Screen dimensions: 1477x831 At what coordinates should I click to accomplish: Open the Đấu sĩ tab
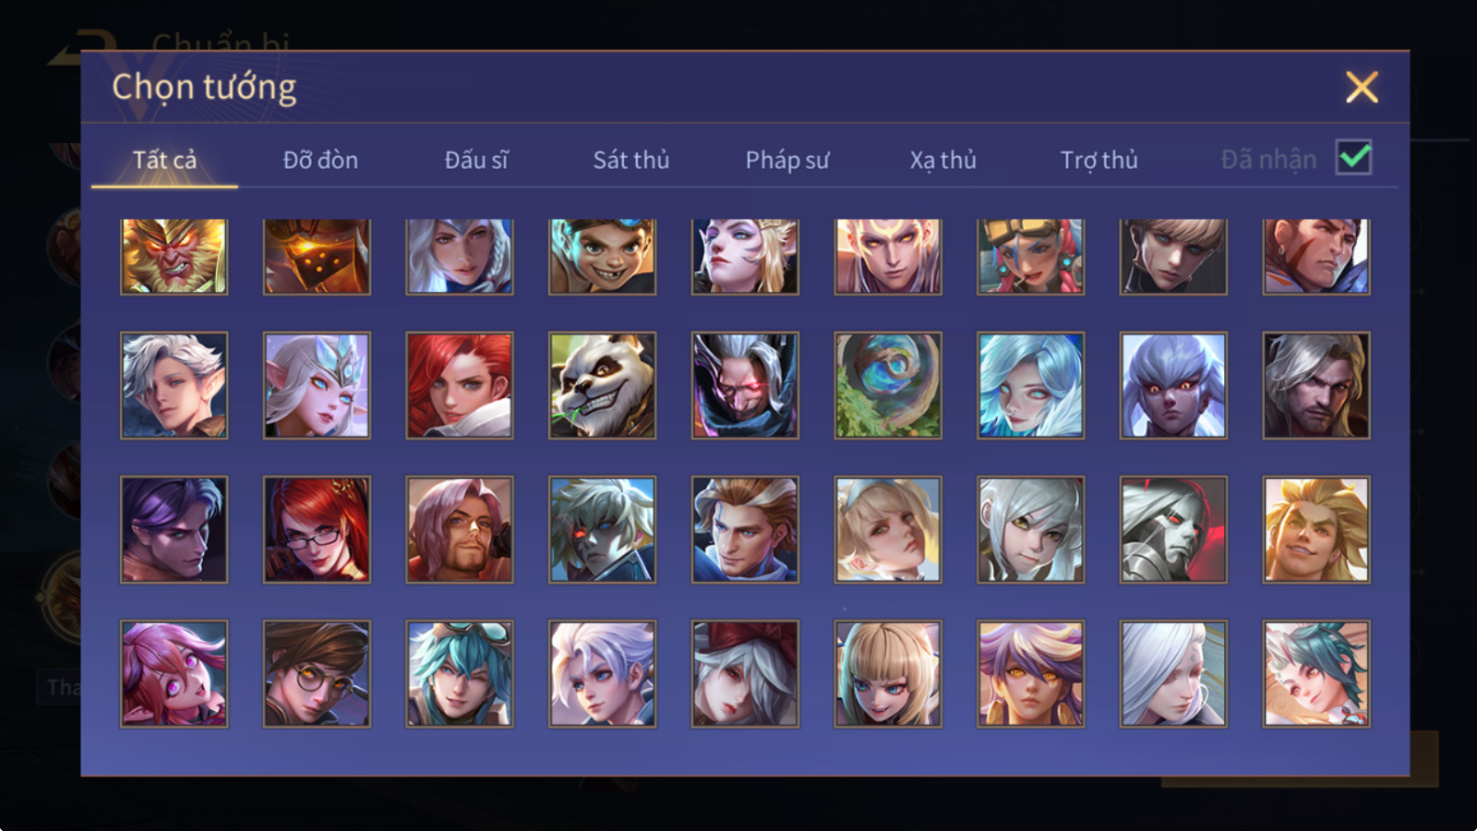click(476, 160)
